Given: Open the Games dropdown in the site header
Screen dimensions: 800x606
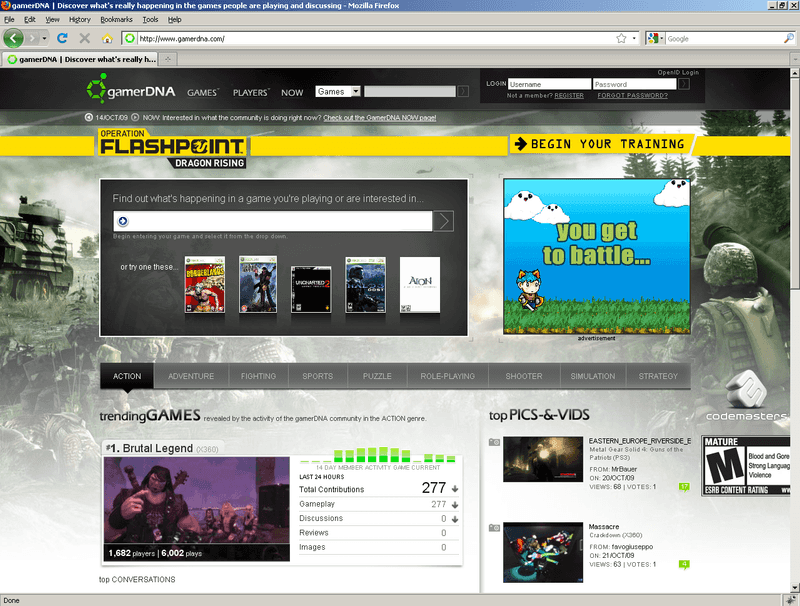Looking at the screenshot, I should point(338,92).
